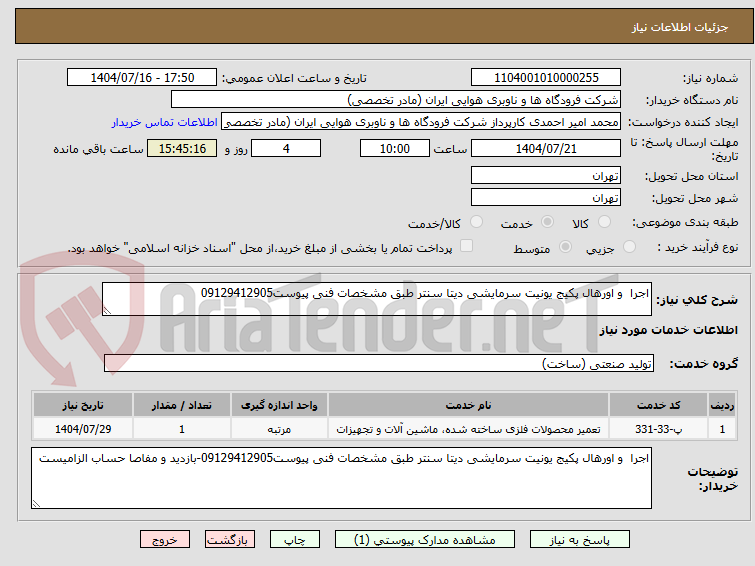Select the کالا radio button
The height and width of the screenshot is (566, 755).
(604, 222)
